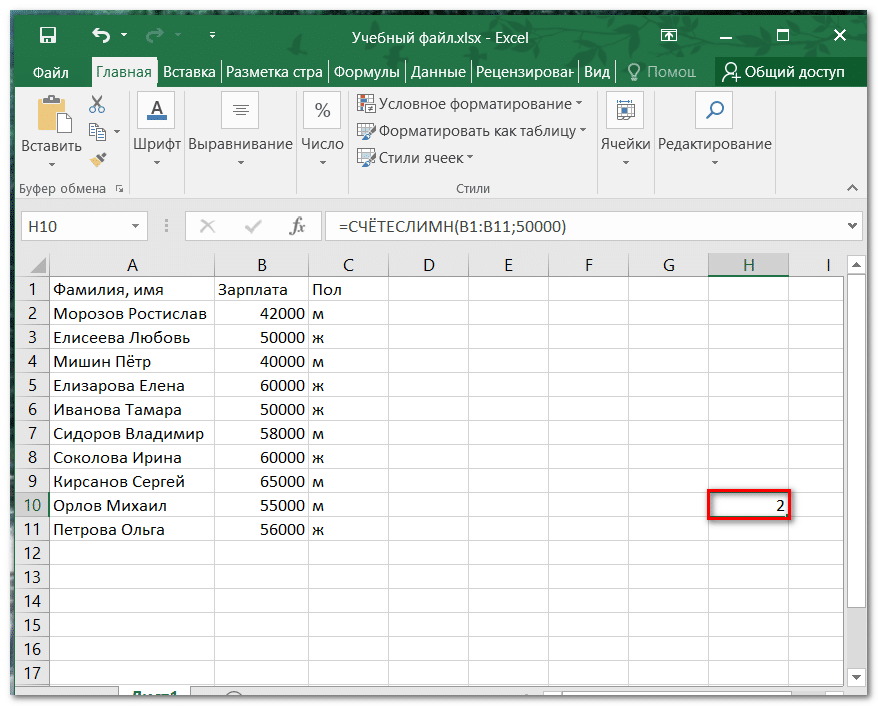
Task: Click the Общий доступ share button
Action: tap(784, 72)
